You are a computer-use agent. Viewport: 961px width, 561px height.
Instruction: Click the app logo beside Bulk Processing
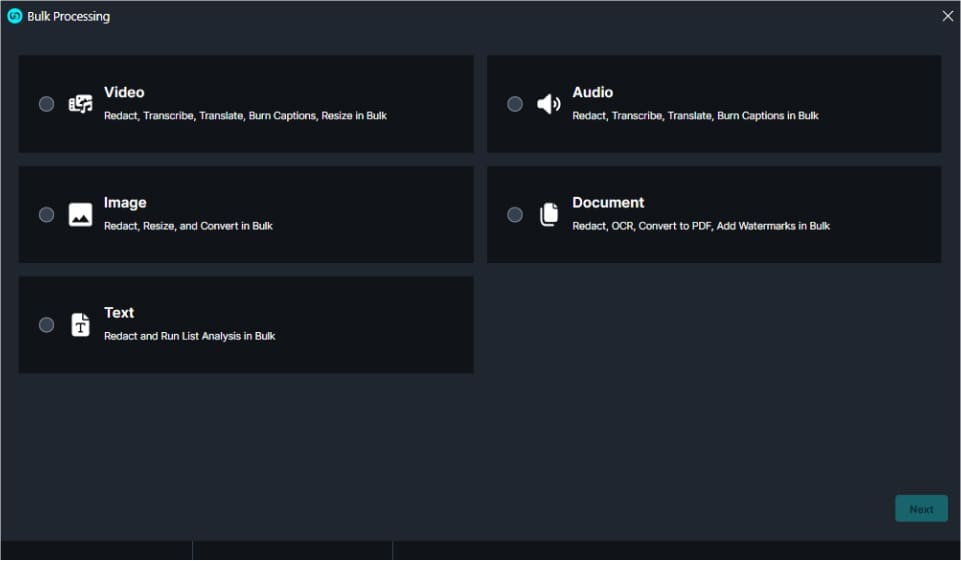pos(15,16)
